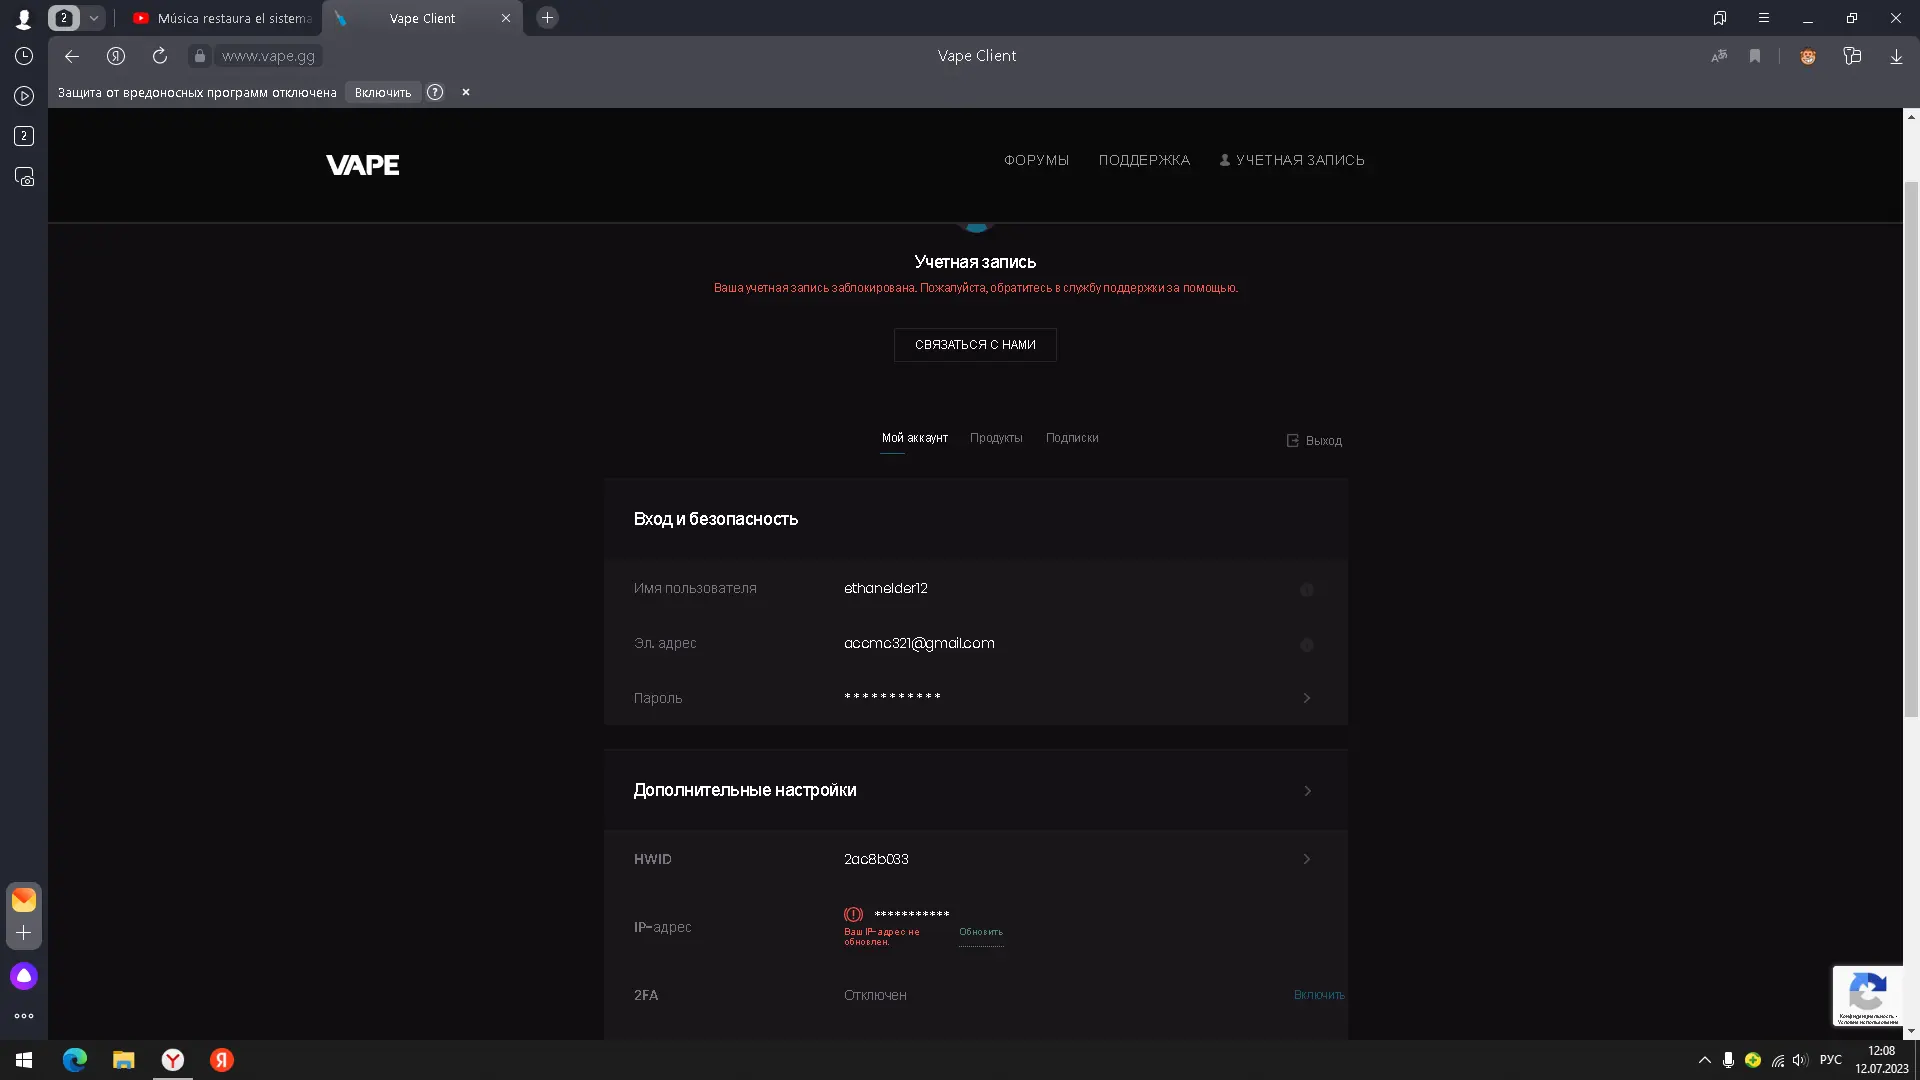Image resolution: width=1920 pixels, height=1080 pixels.
Task: Click the site padlock security icon
Action: tap(200, 56)
